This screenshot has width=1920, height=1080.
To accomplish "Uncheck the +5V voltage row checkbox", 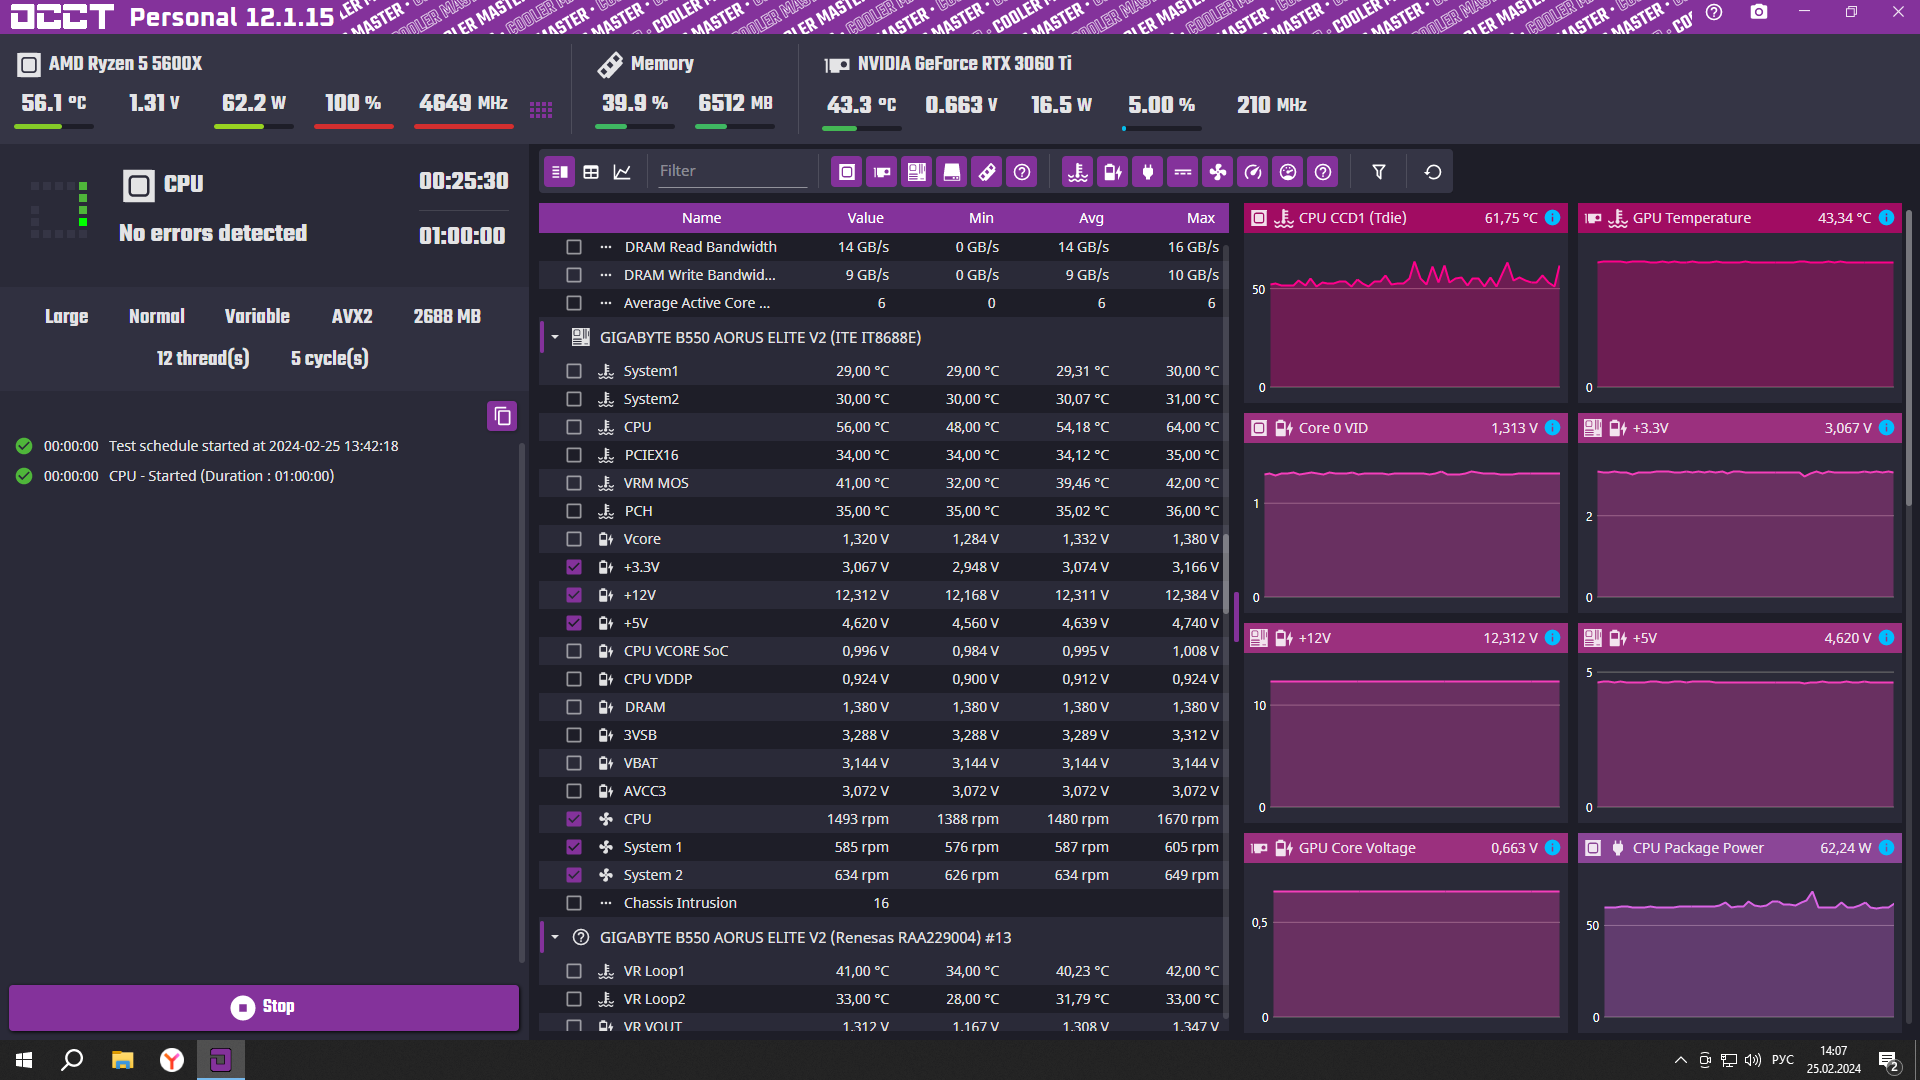I will click(574, 623).
